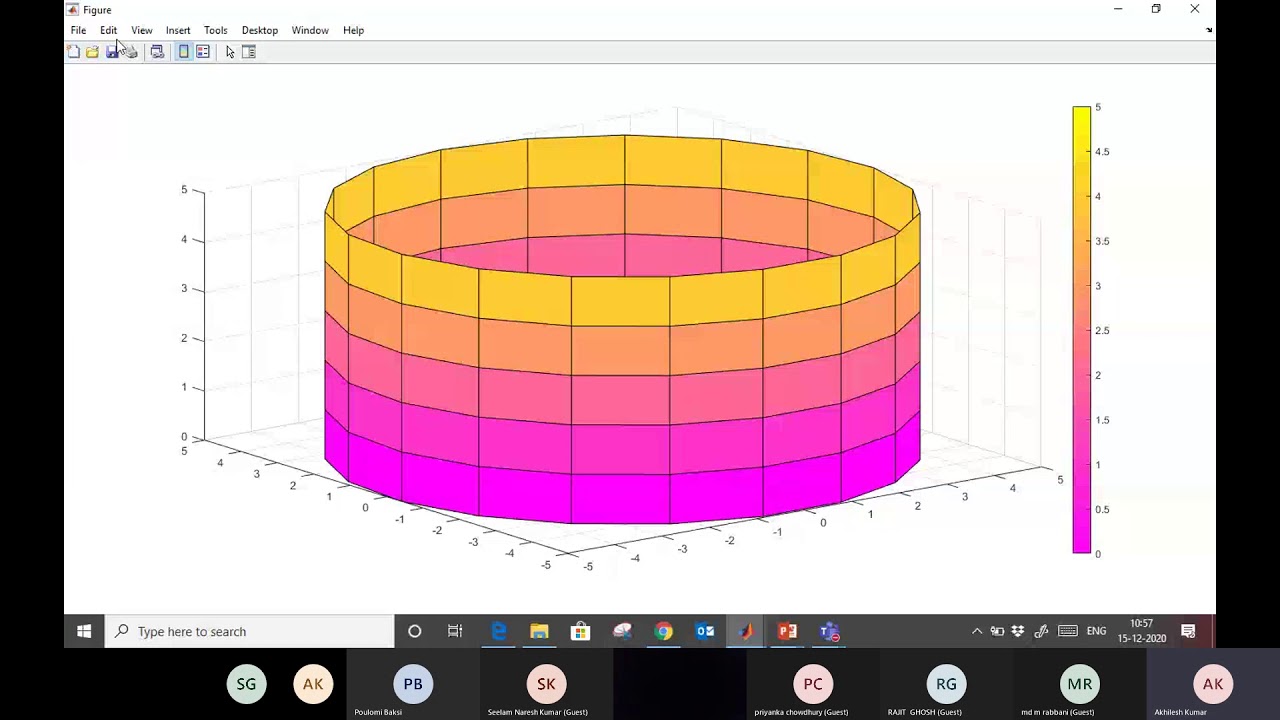
Task: Click Poulomi Baksi participant tile
Action: pos(413,685)
